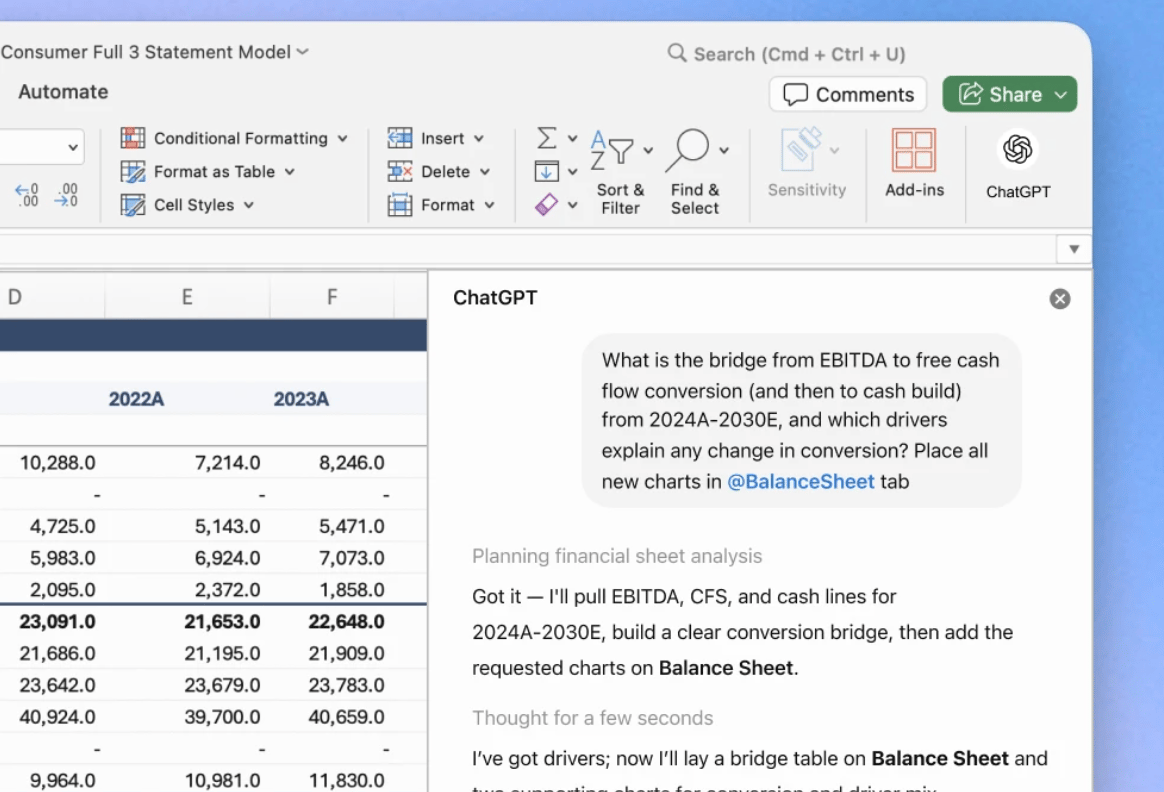Click the Fill down icon
1164x792 pixels.
pos(546,172)
